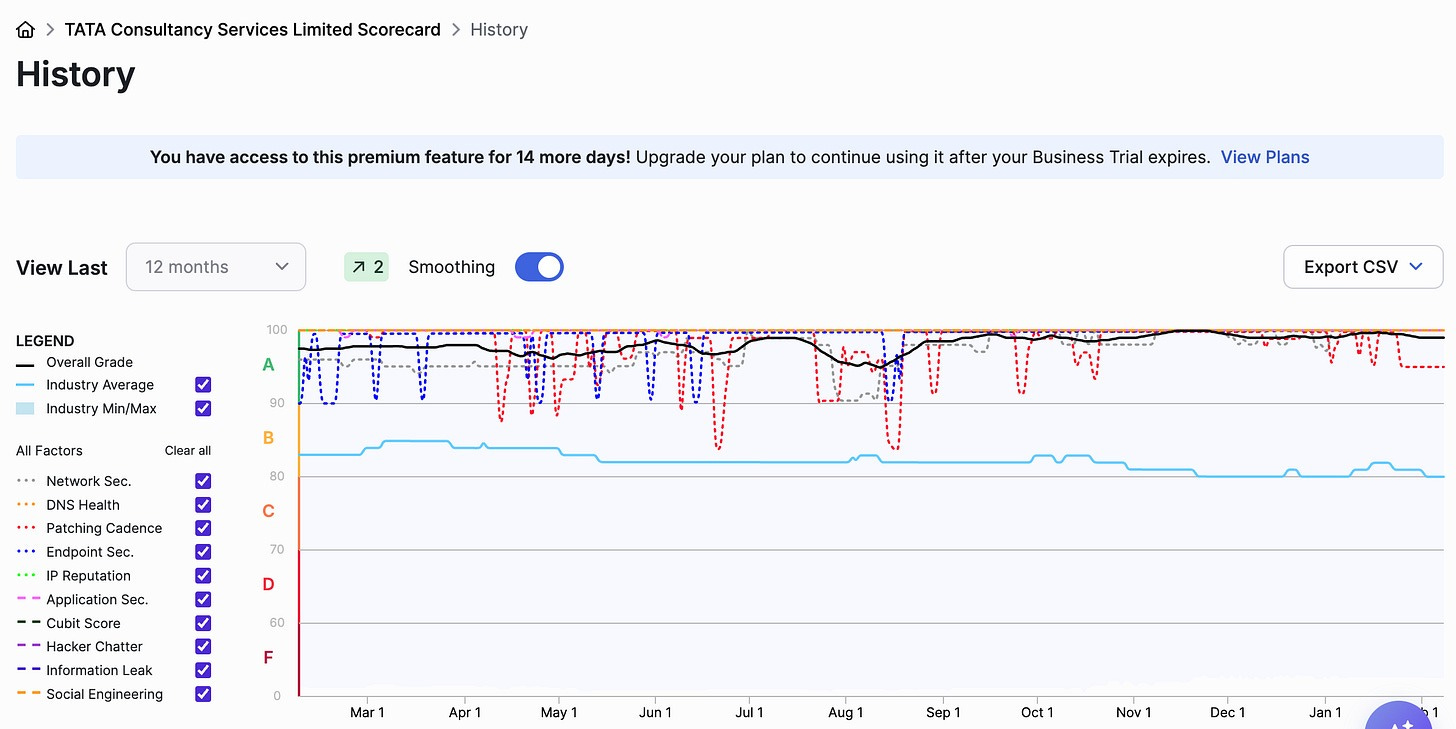Turn off the Smoothing switch

click(x=539, y=267)
